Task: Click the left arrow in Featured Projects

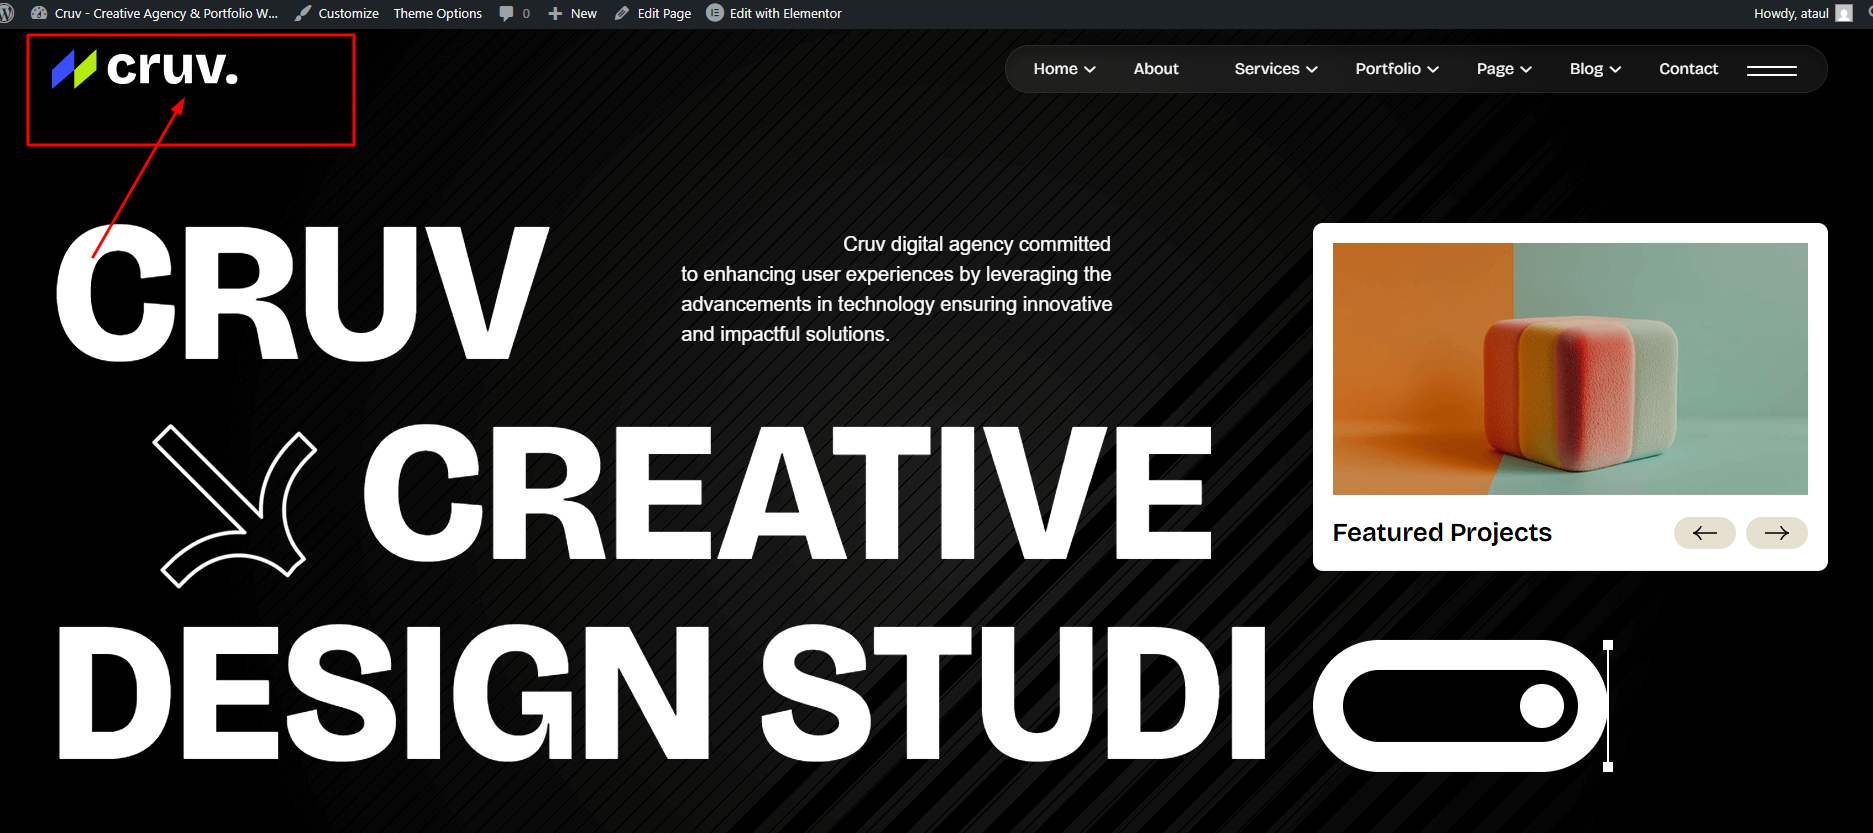Action: pyautogui.click(x=1704, y=533)
